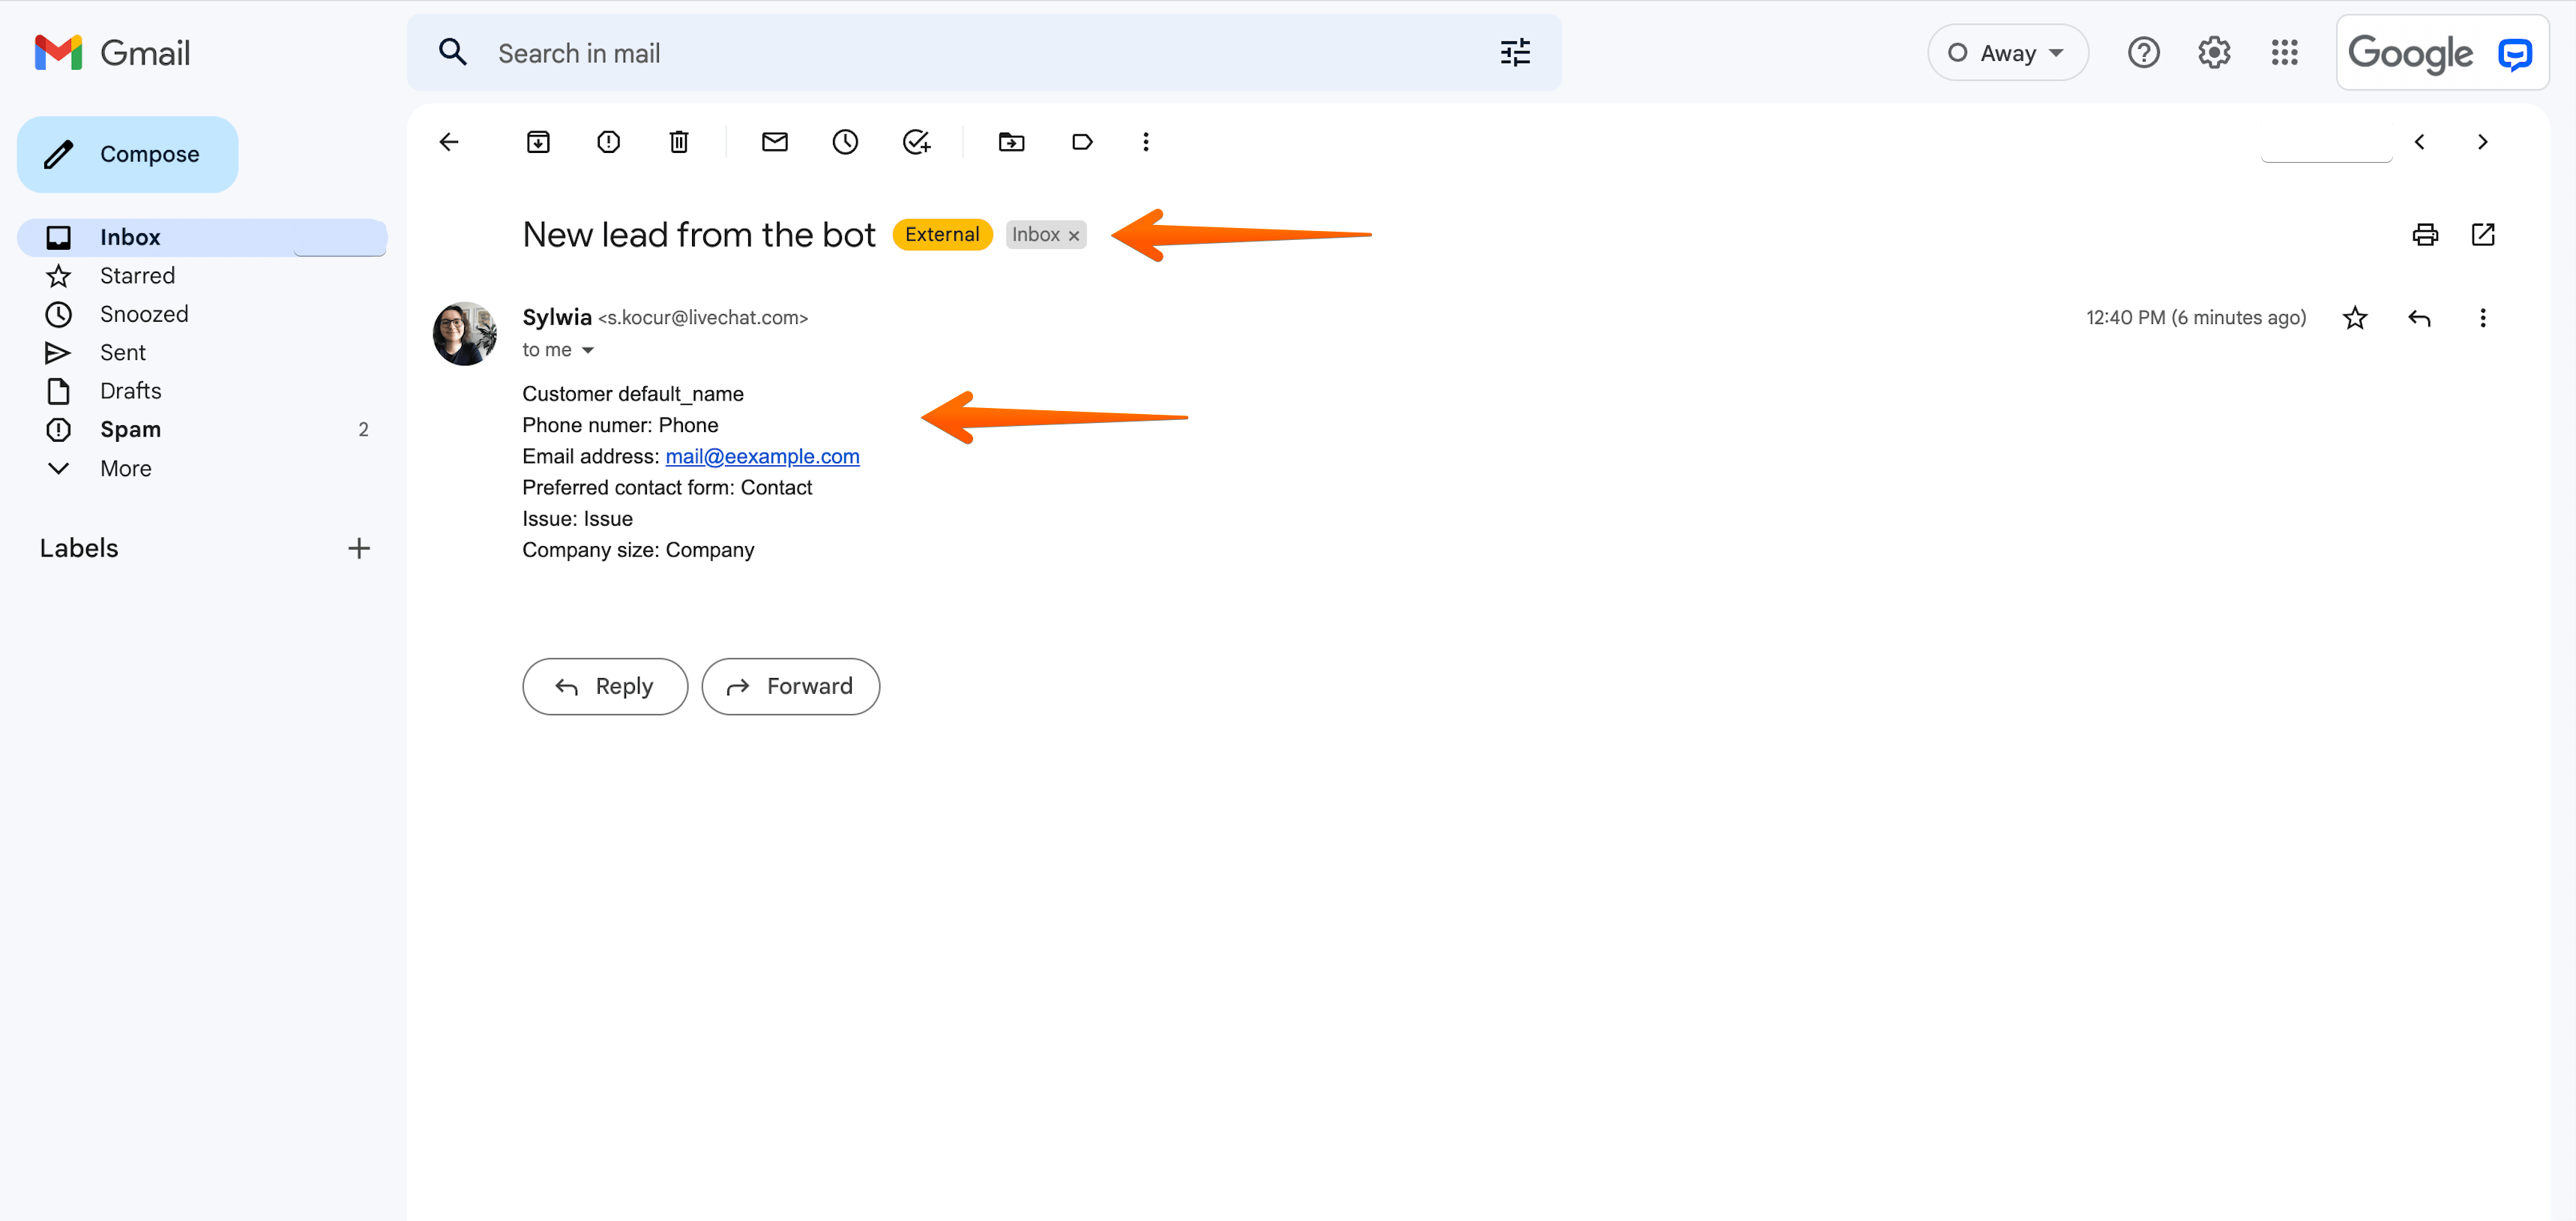Open message More menu next to reply icon
Screen dimensions: 2576x1221
pyautogui.click(x=2483, y=318)
